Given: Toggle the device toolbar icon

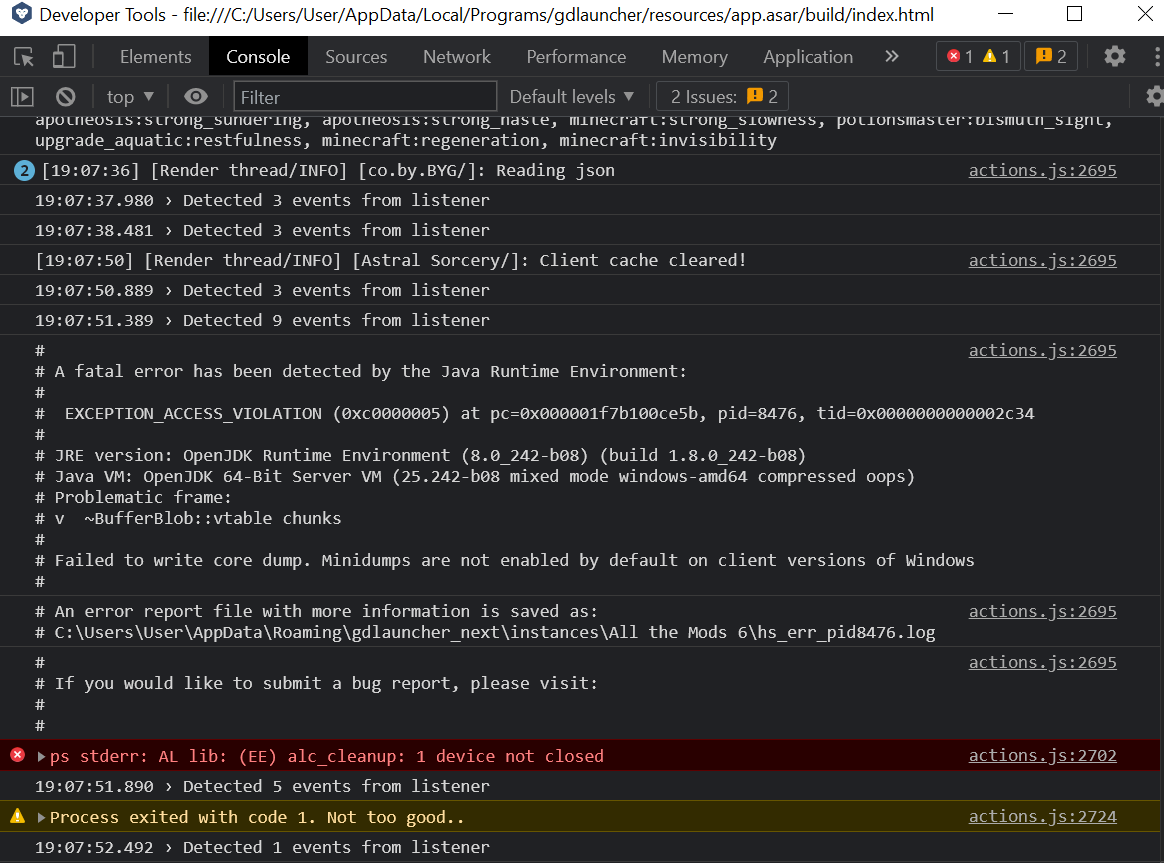Looking at the screenshot, I should (x=64, y=56).
